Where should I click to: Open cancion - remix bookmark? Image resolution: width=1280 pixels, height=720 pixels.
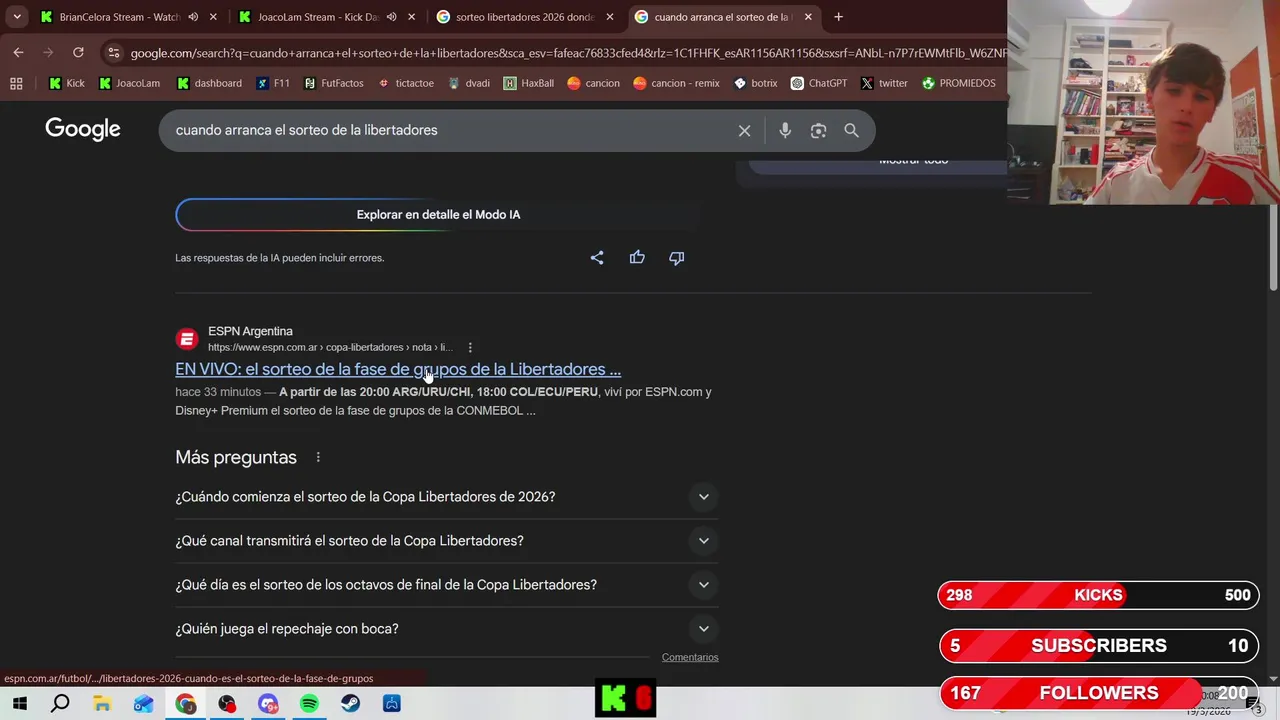(x=676, y=83)
